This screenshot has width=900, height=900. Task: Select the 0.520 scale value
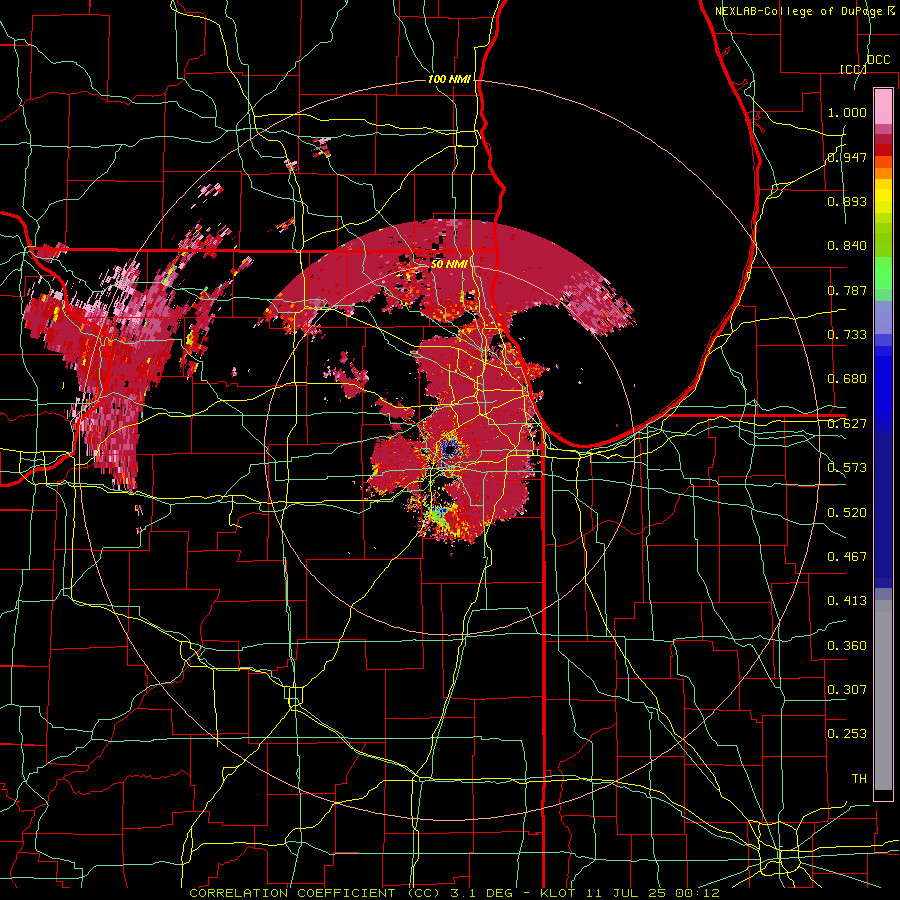coord(847,513)
